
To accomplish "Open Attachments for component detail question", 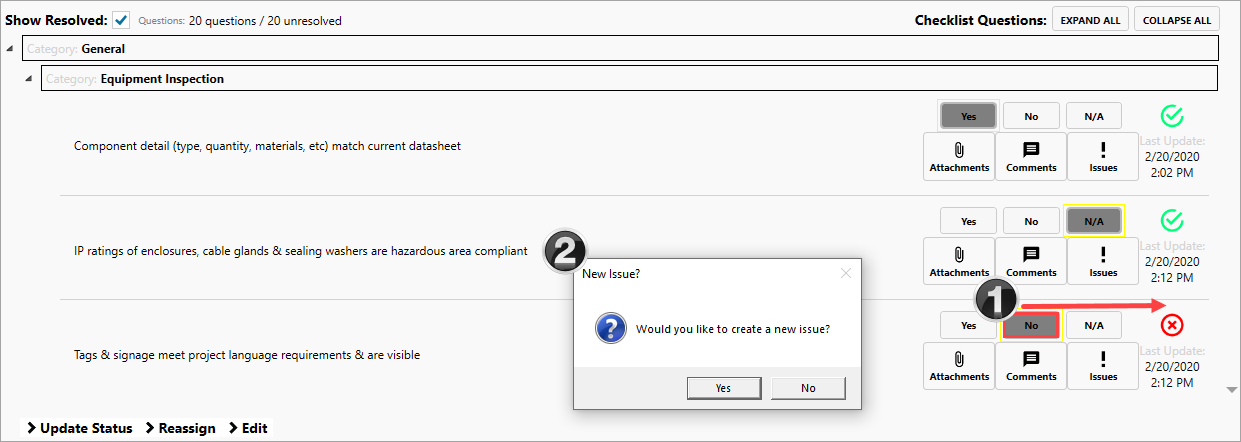I will [x=959, y=156].
